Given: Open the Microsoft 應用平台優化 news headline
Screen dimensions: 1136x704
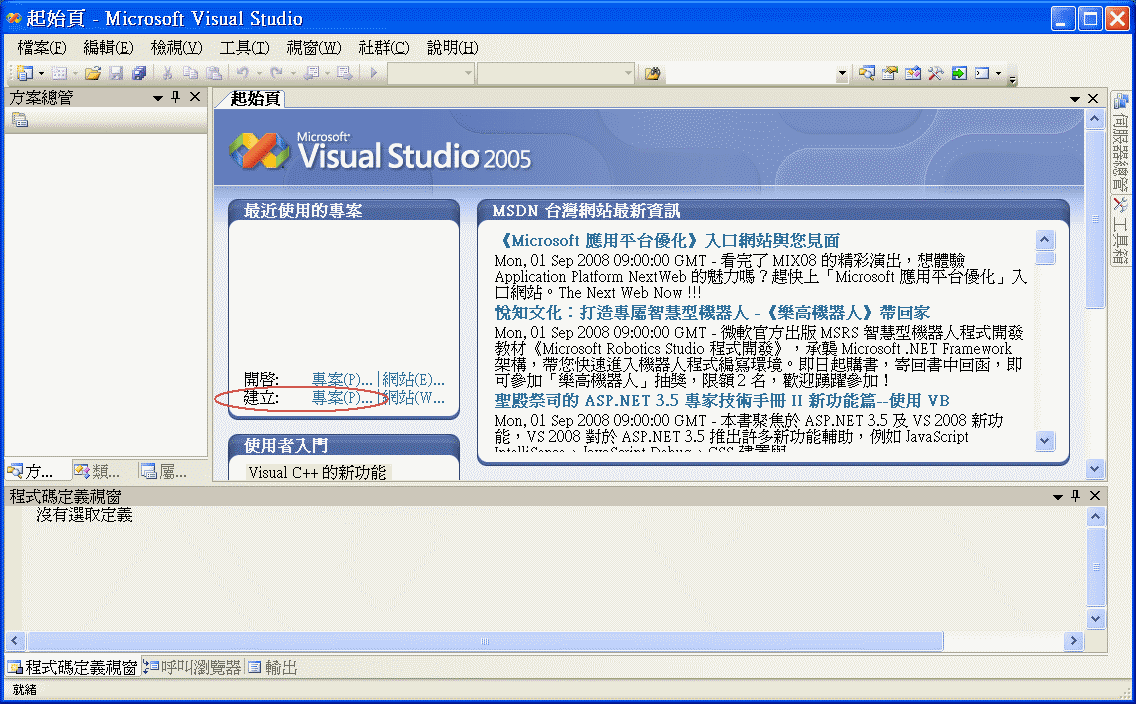Looking at the screenshot, I should tap(667, 240).
